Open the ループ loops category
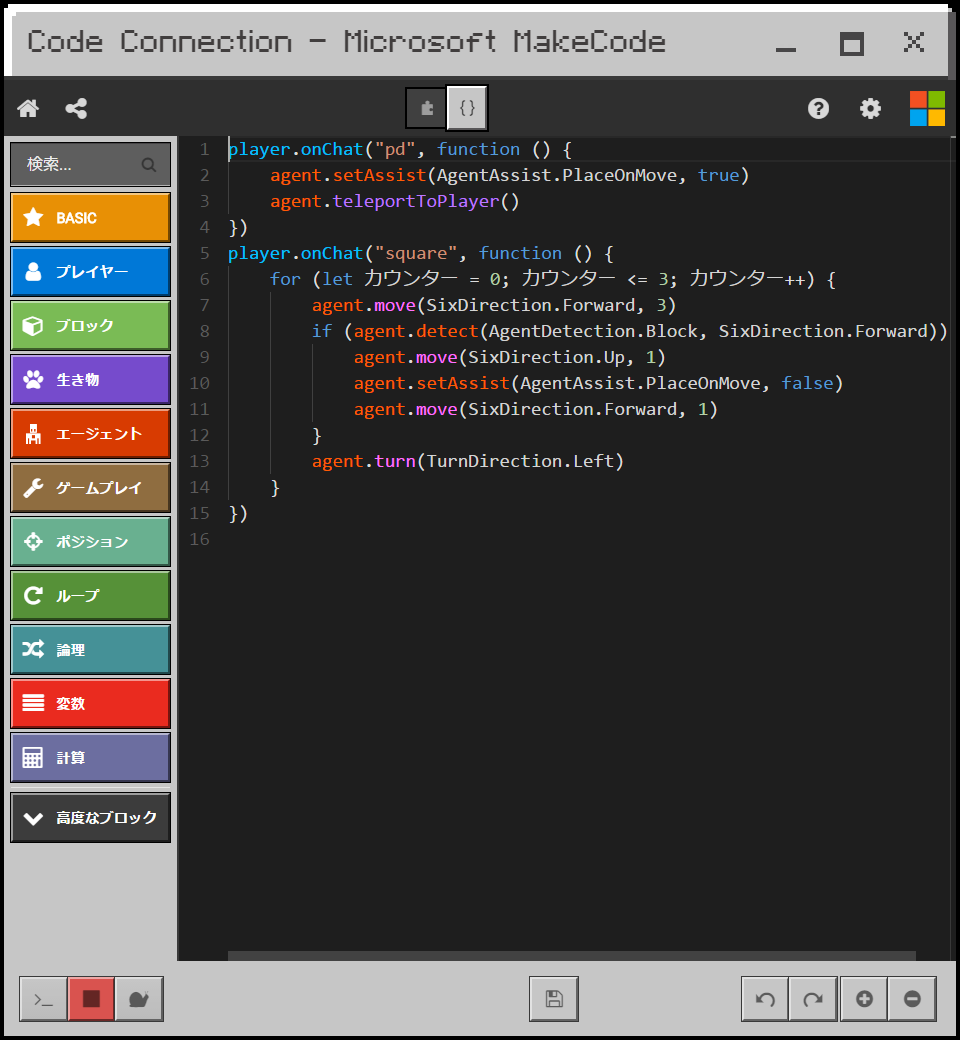 90,595
